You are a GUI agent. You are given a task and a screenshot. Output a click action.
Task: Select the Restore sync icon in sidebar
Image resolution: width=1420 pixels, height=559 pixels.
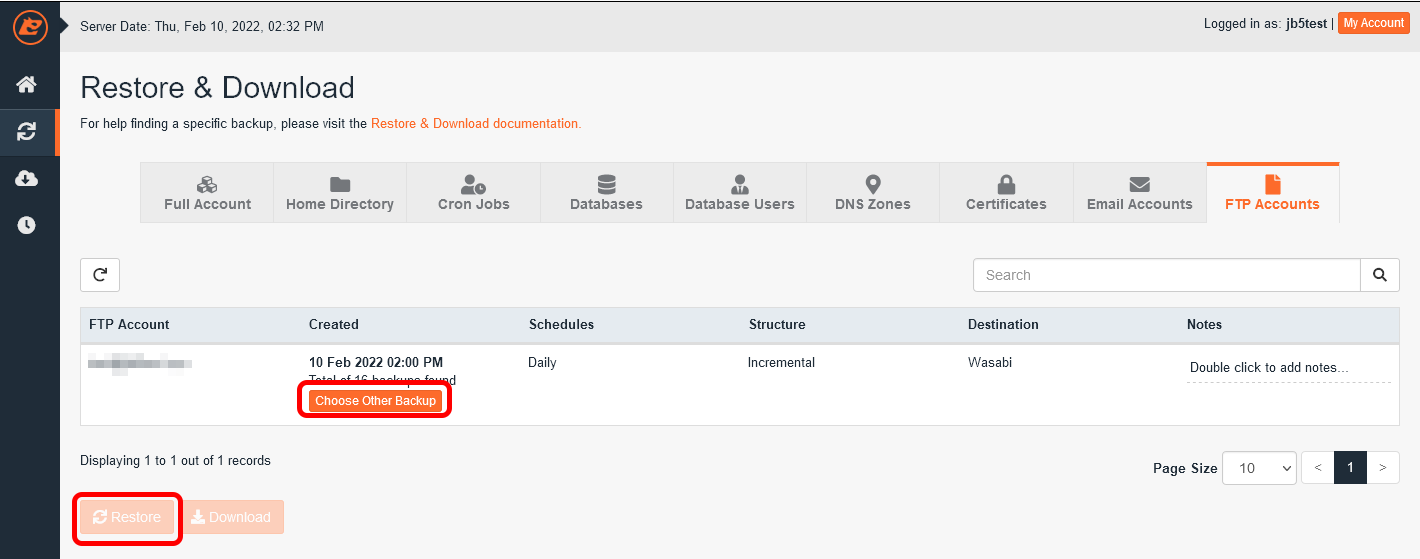click(27, 131)
